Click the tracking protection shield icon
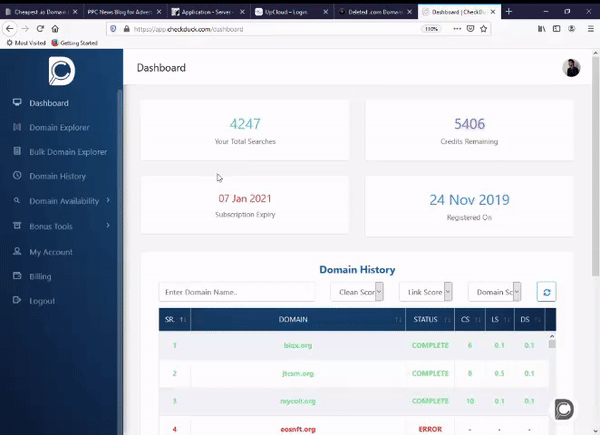Viewport: 600px width, 435px height. point(113,29)
